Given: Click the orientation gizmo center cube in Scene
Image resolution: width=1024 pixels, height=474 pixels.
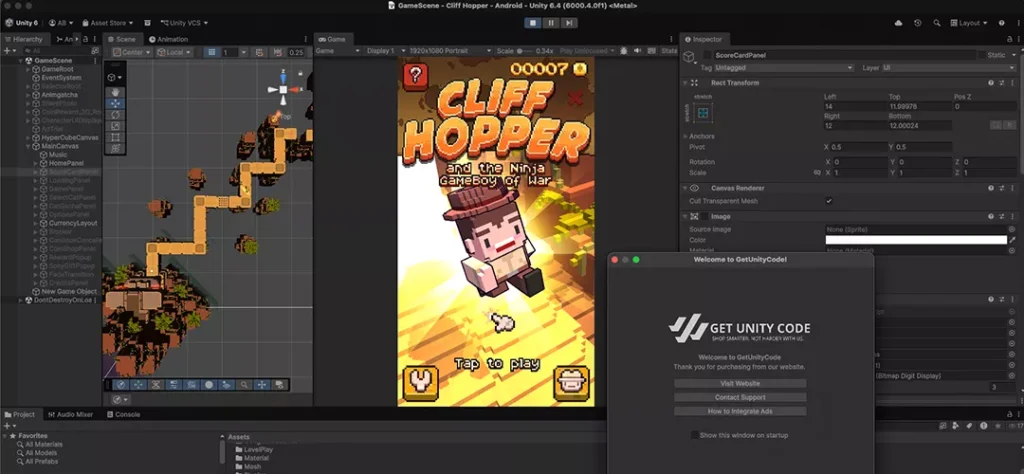Looking at the screenshot, I should 283,89.
